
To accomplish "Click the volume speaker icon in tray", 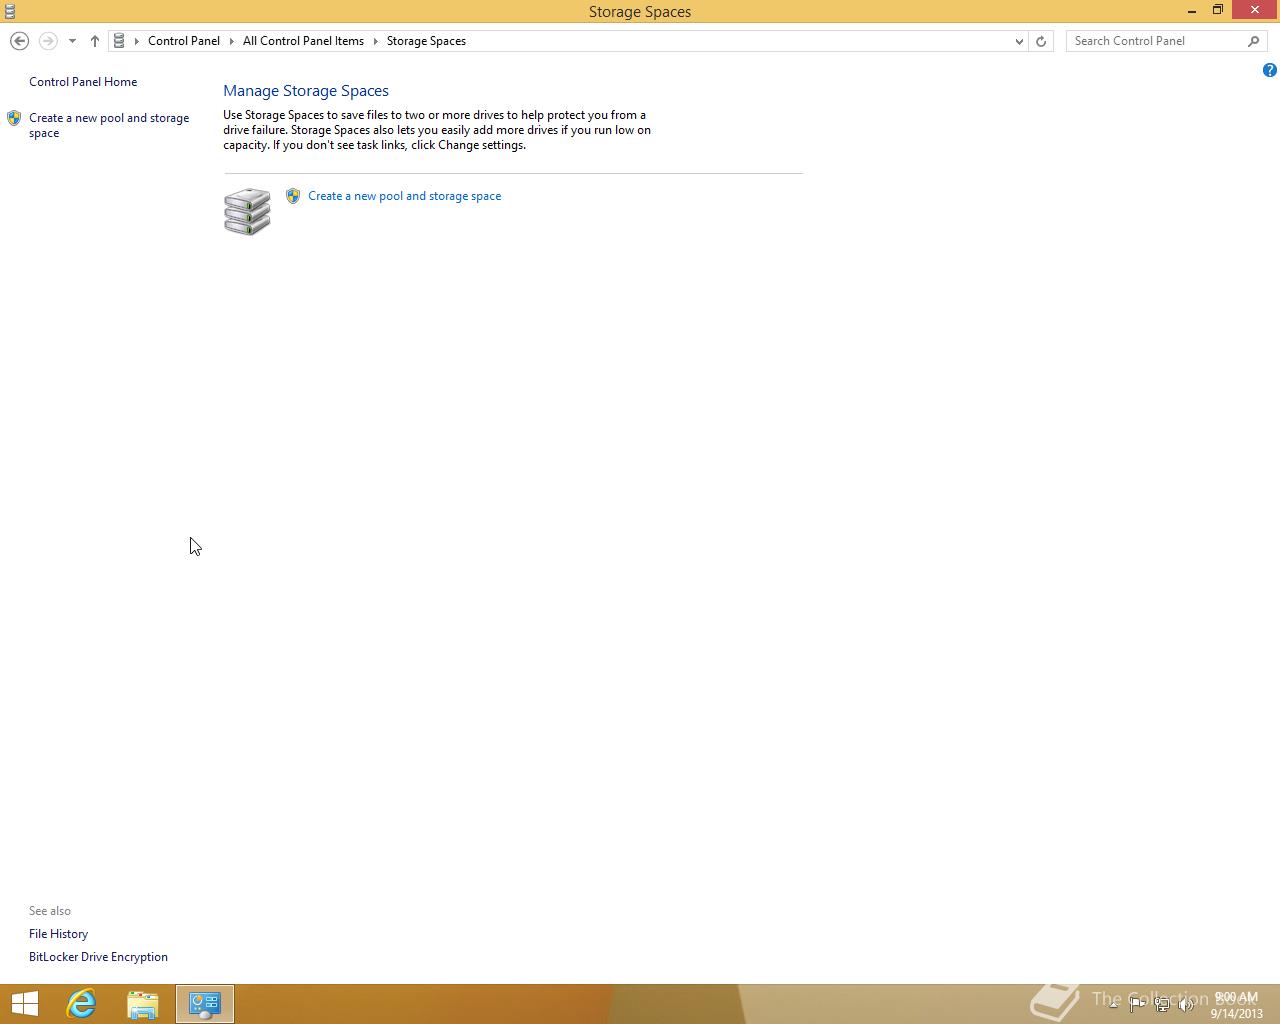I will [x=1186, y=1005].
